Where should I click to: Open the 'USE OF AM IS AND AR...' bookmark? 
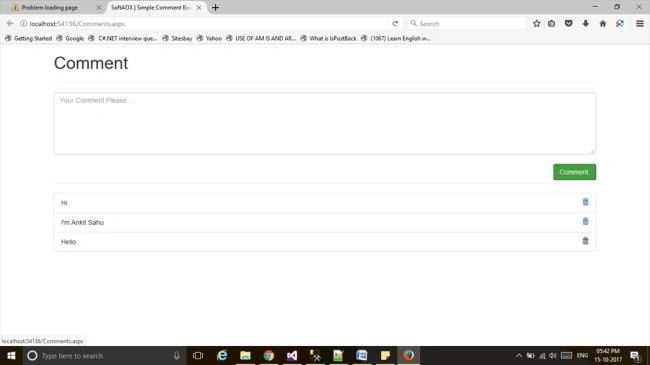pos(261,38)
